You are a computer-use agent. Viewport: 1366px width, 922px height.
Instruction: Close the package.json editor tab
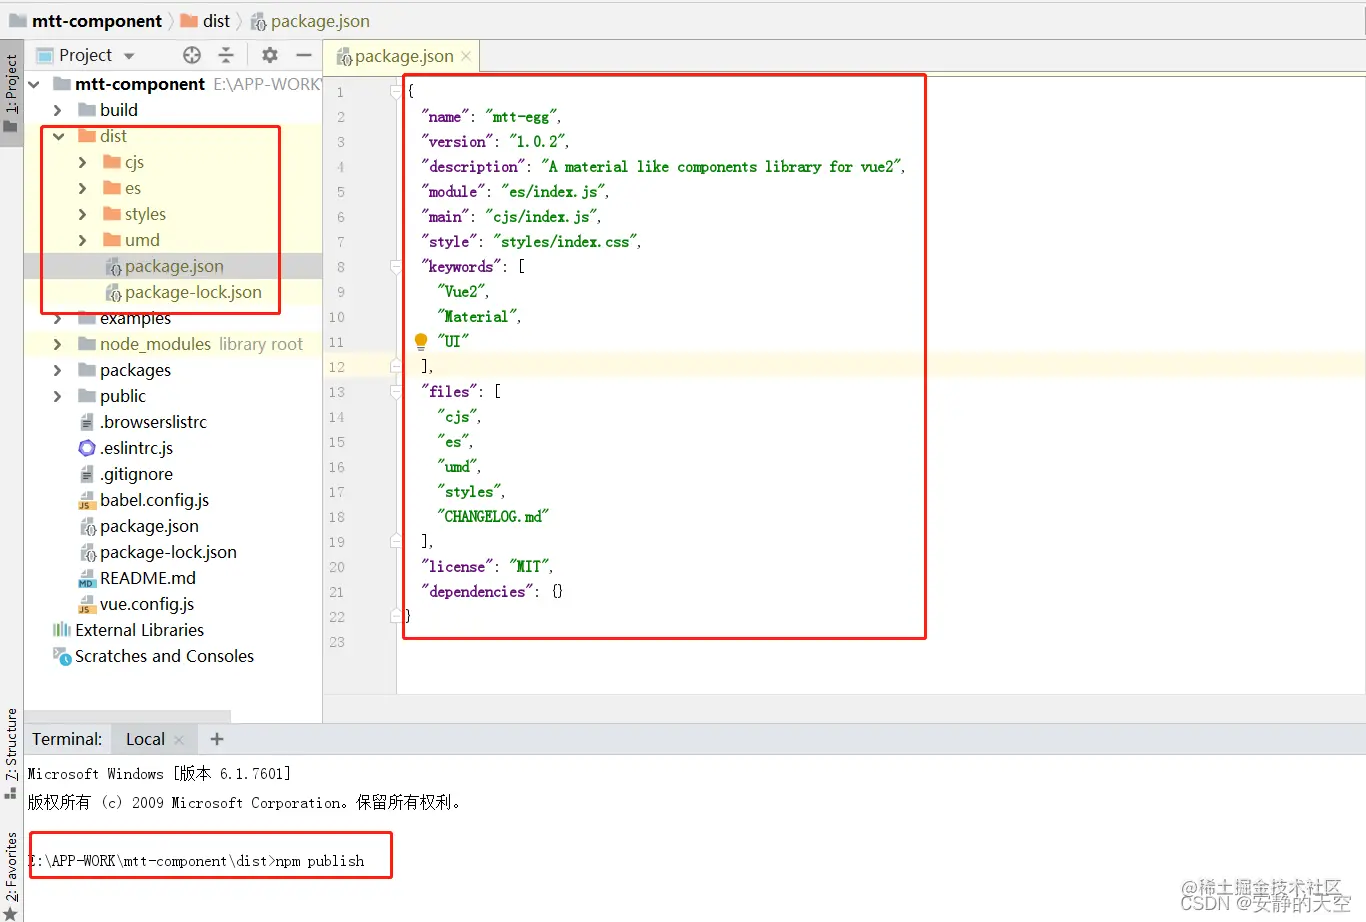pyautogui.click(x=466, y=56)
